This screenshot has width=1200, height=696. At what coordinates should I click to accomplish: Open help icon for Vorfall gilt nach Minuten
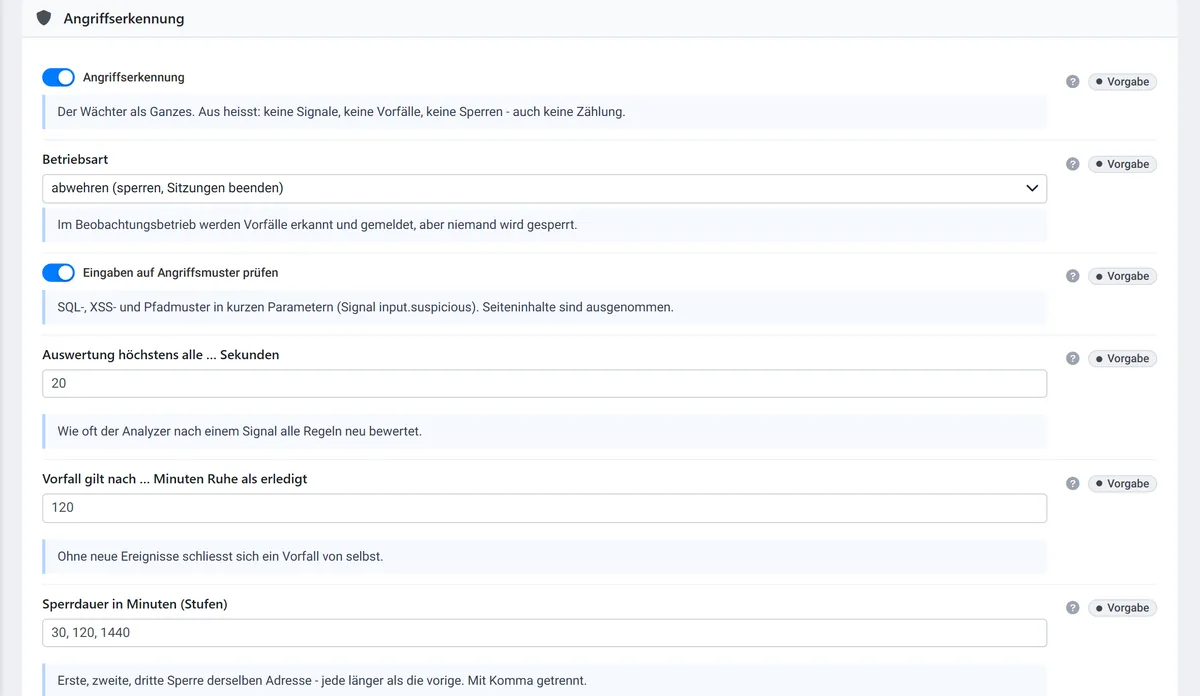click(1073, 484)
